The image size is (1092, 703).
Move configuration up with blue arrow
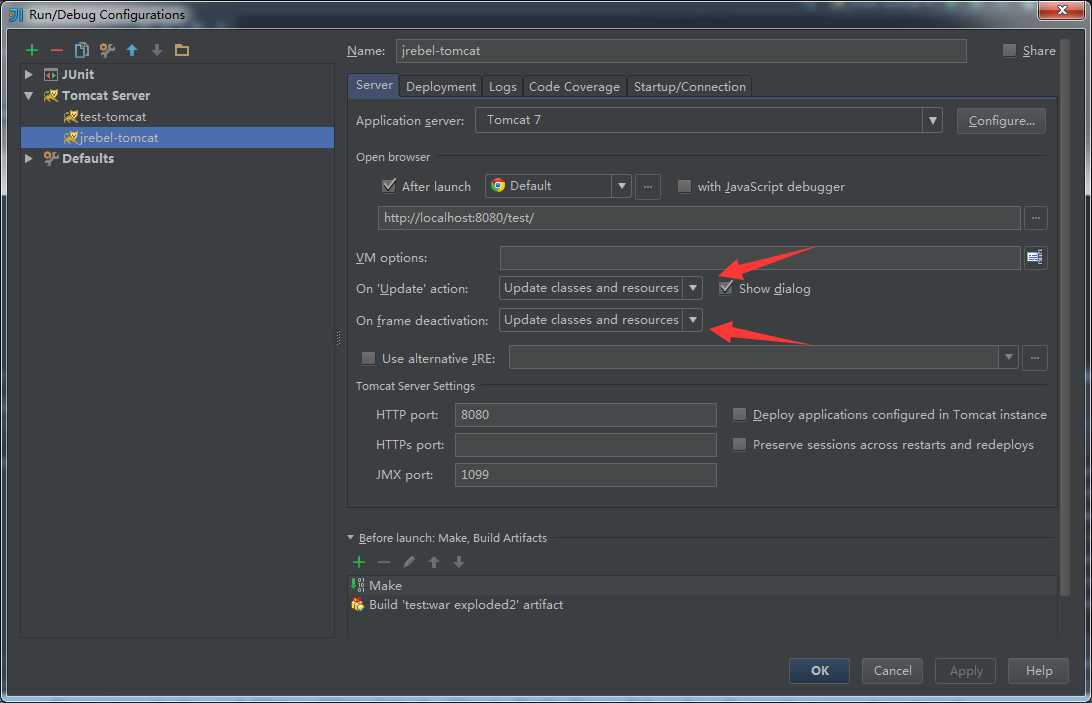tap(132, 50)
